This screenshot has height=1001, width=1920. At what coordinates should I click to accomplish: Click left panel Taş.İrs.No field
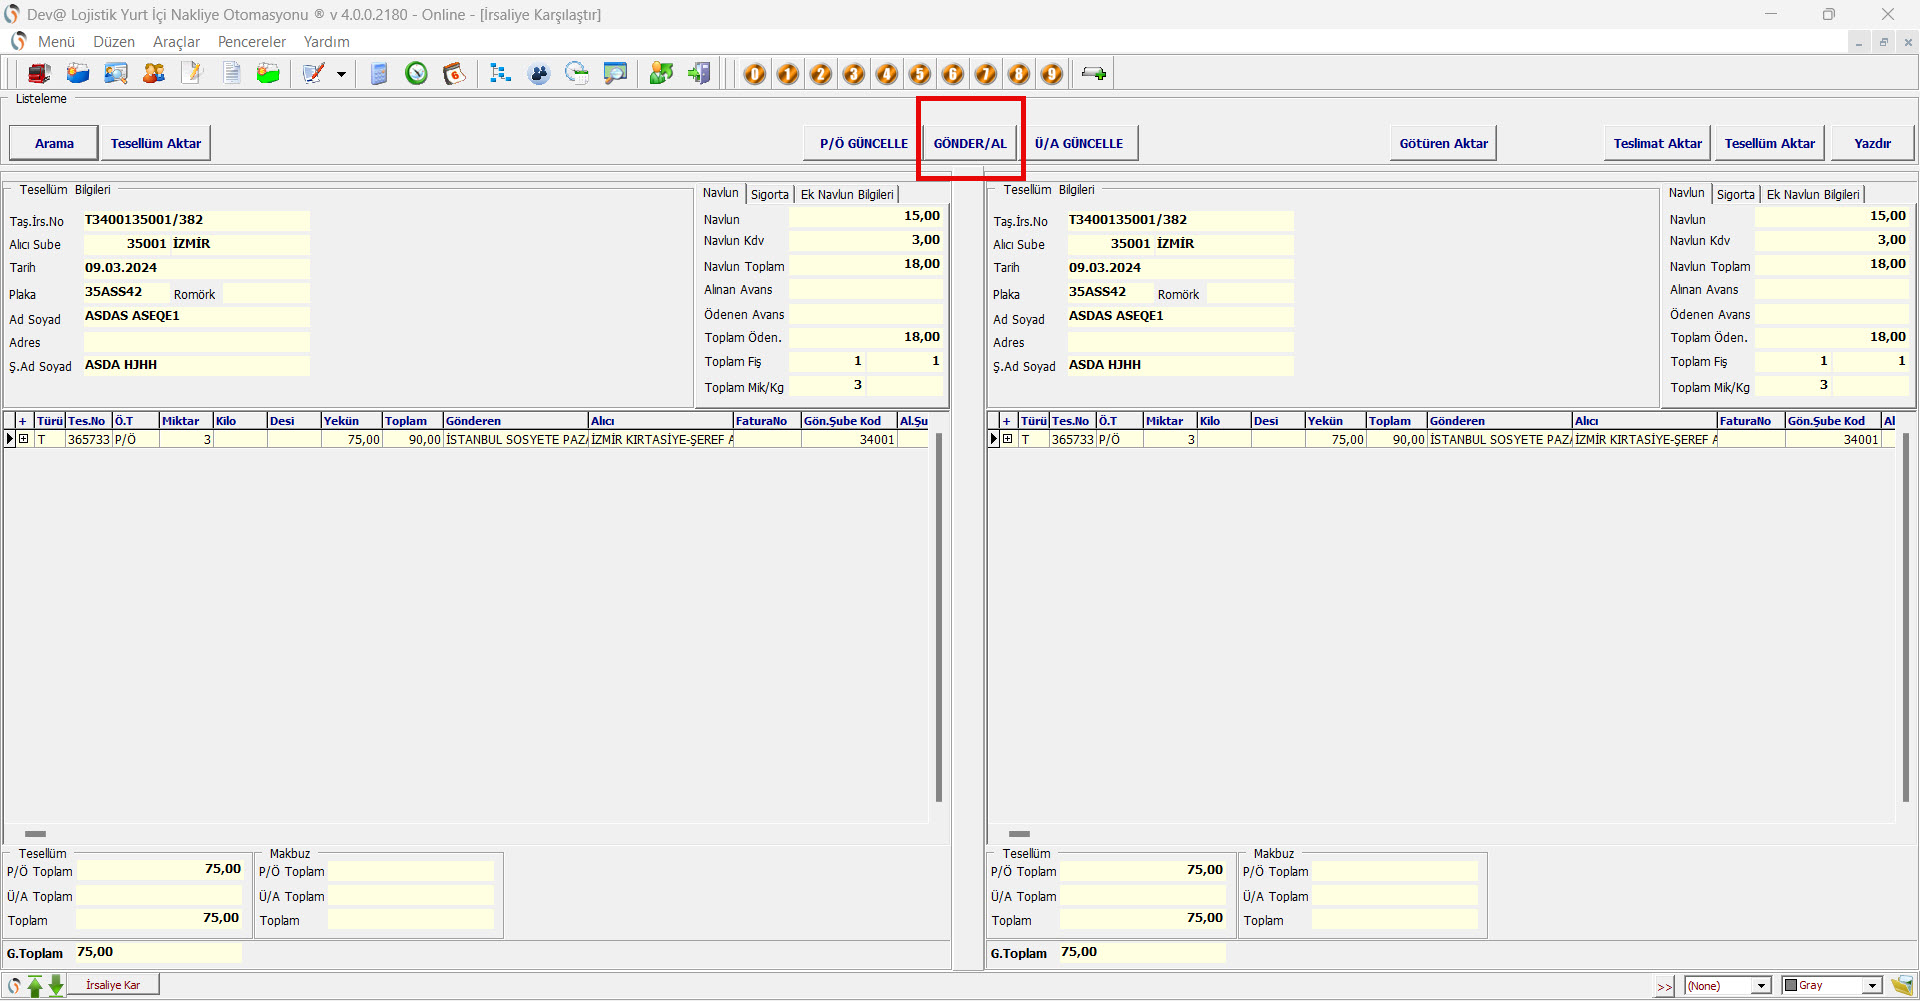(196, 220)
